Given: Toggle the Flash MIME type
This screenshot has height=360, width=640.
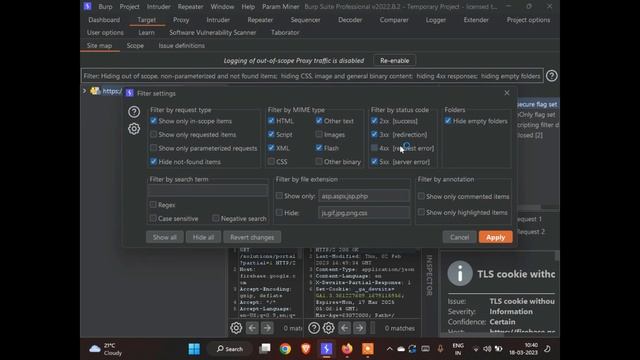Looking at the screenshot, I should click(319, 148).
